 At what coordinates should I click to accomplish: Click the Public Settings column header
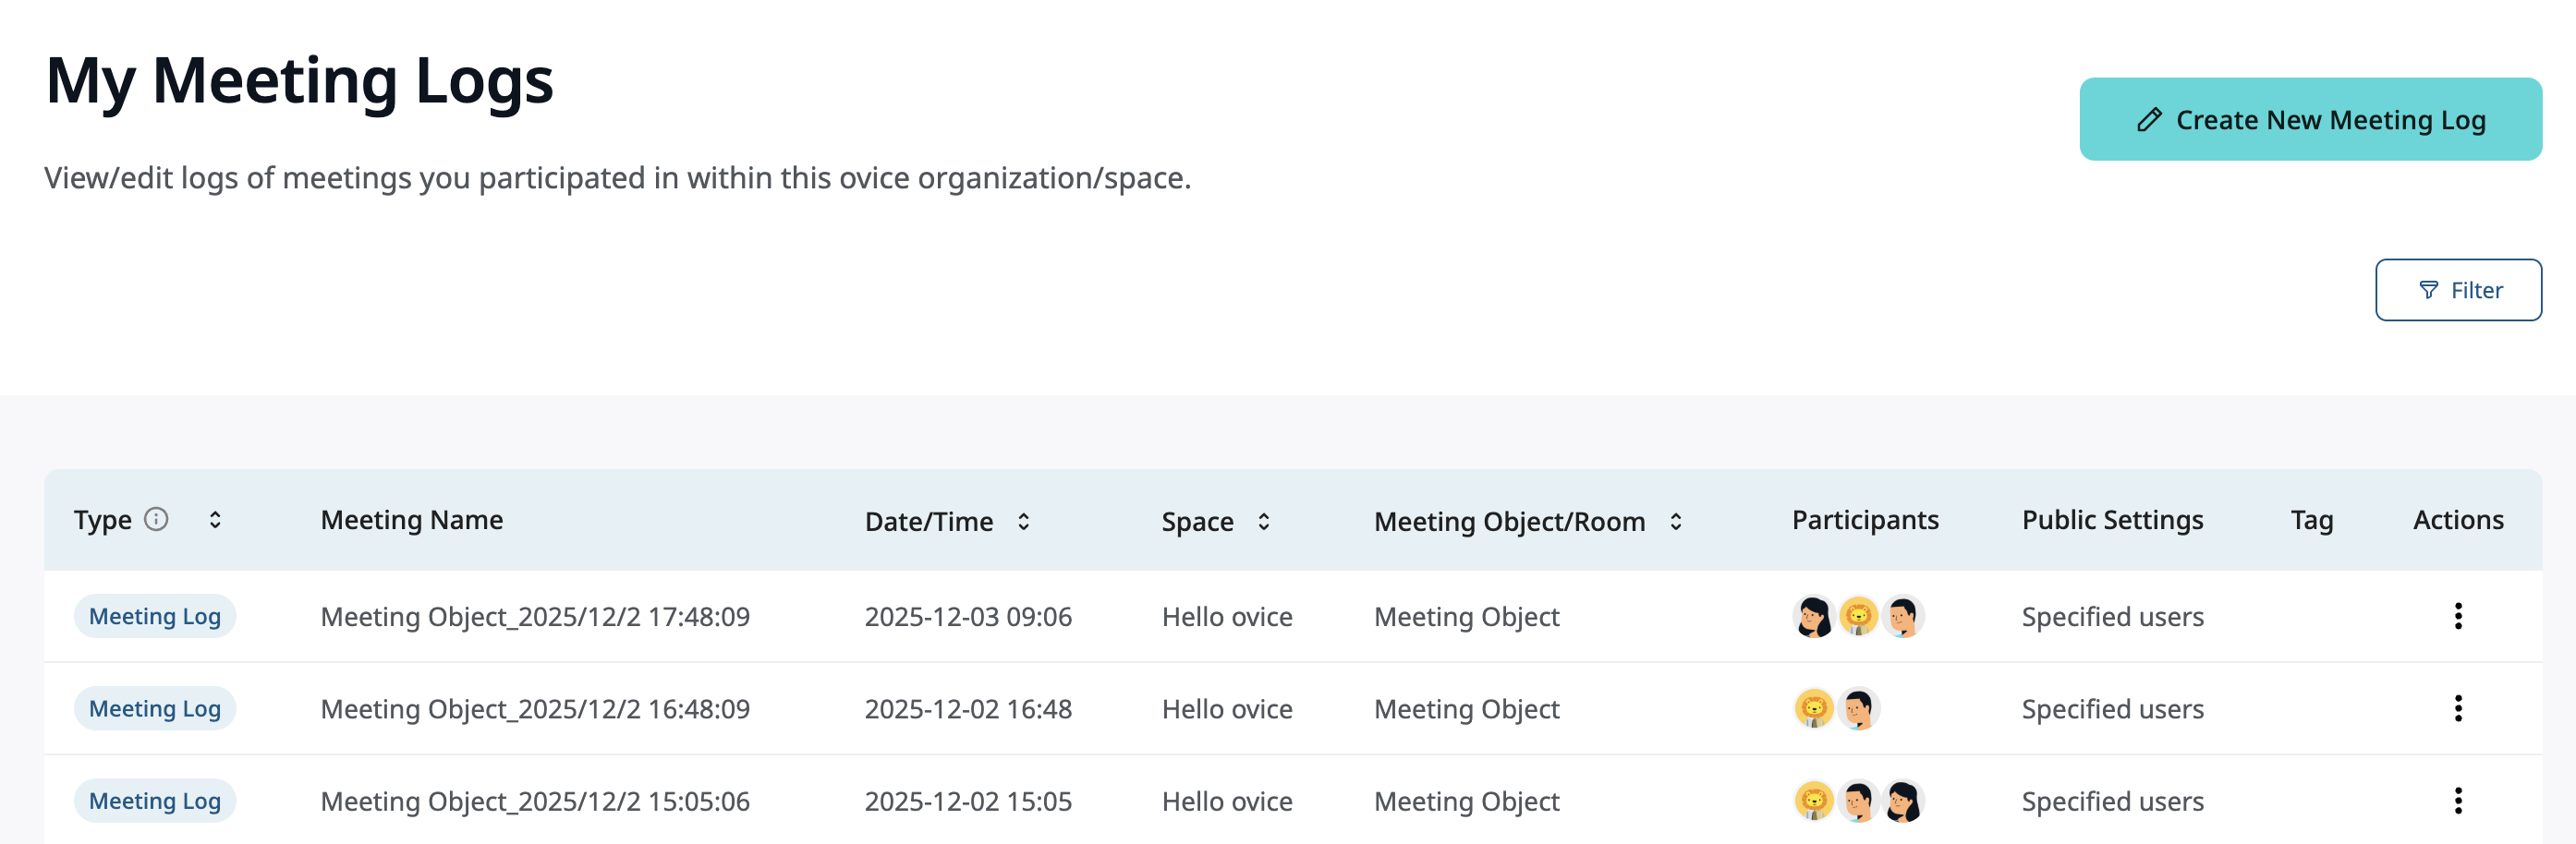click(x=2112, y=520)
